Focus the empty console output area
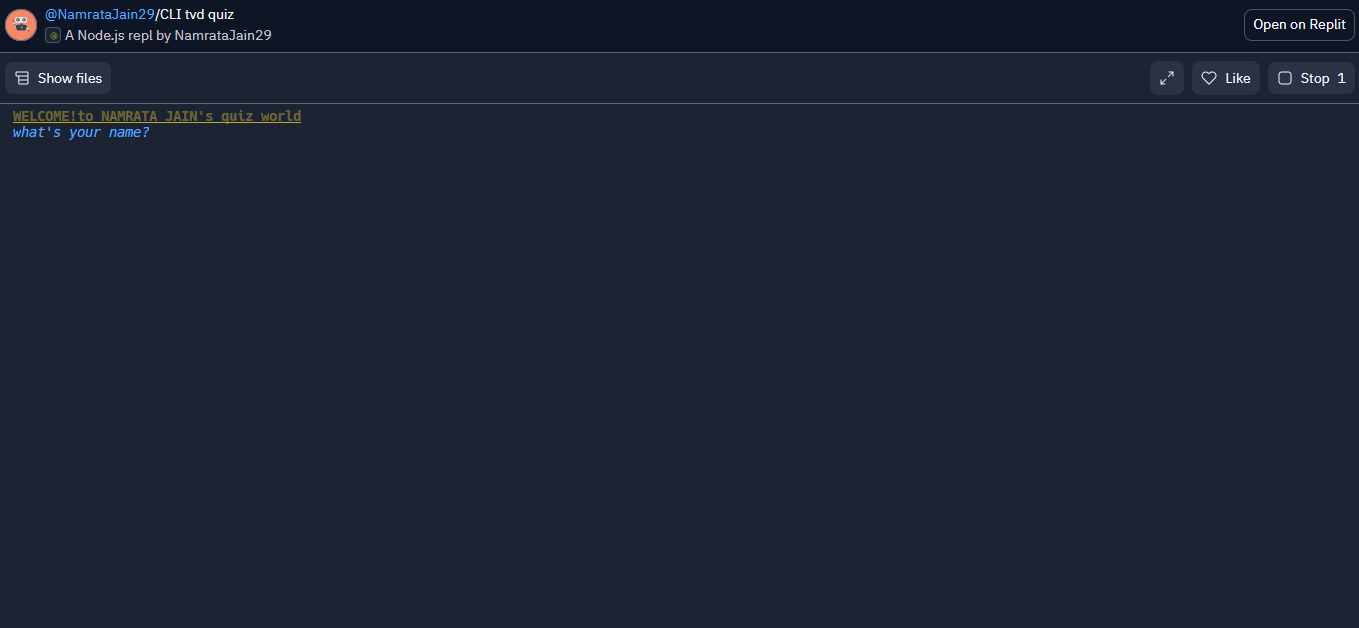 (679, 380)
